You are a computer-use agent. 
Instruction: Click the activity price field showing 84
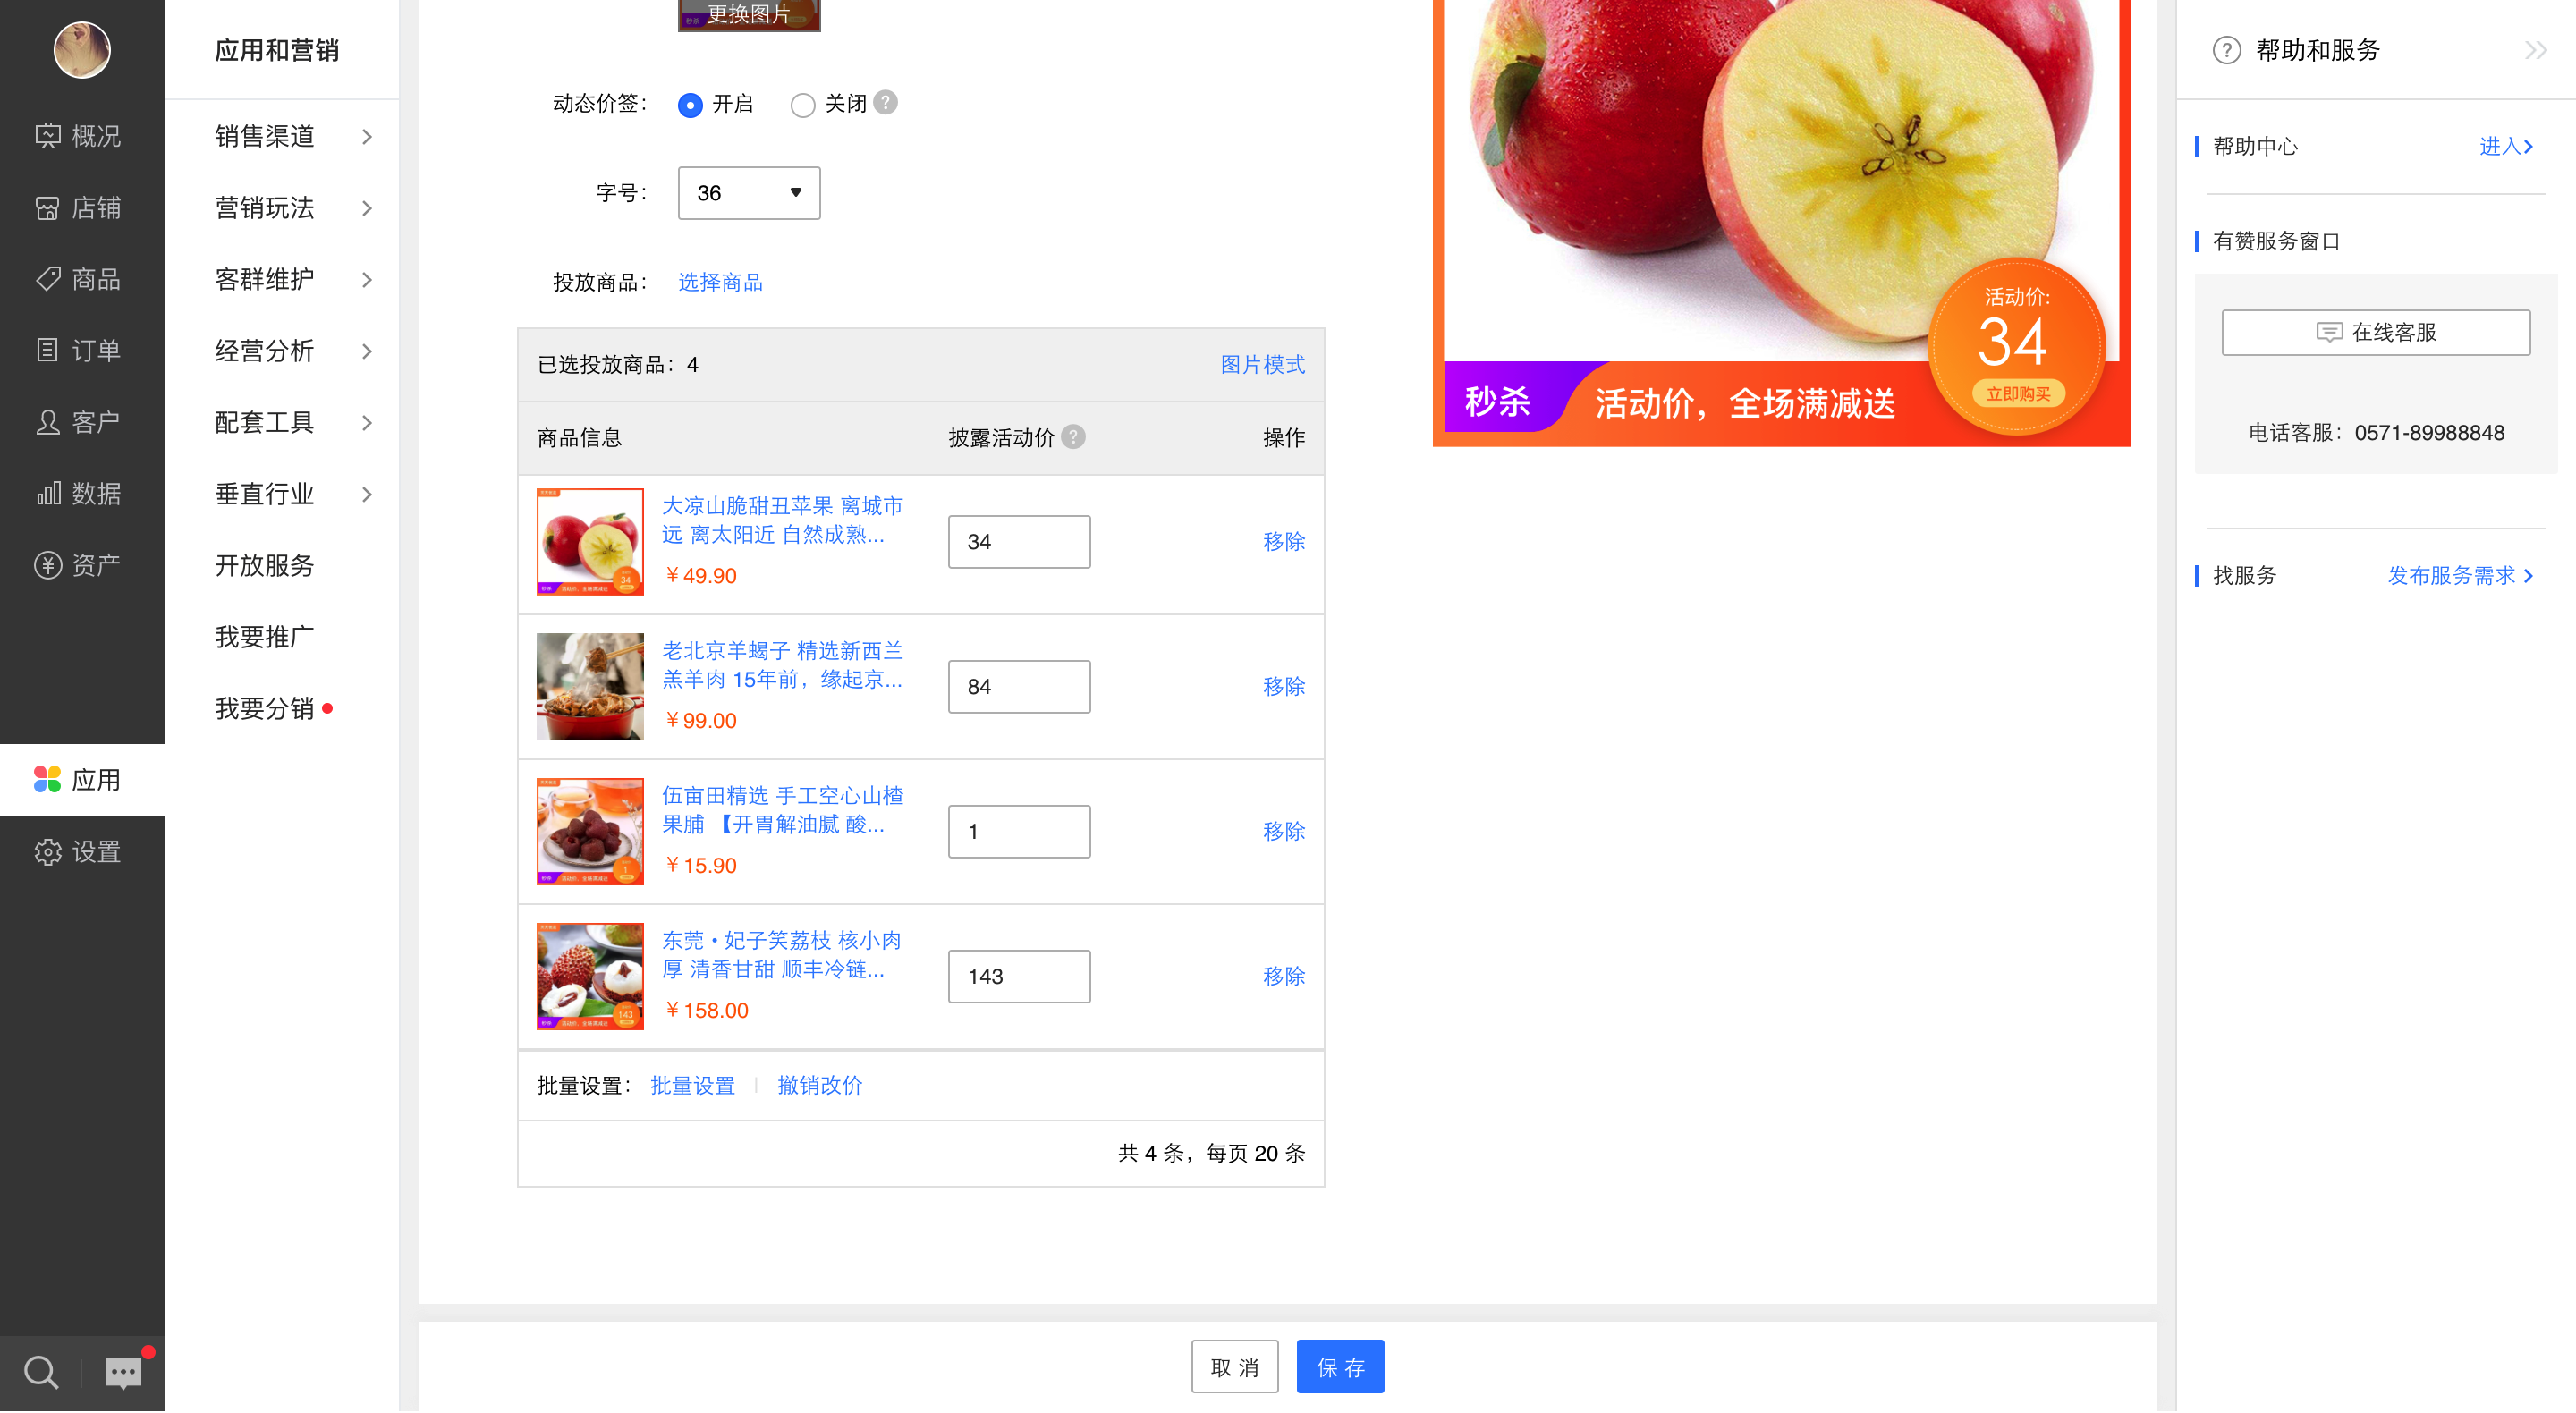click(1019, 687)
